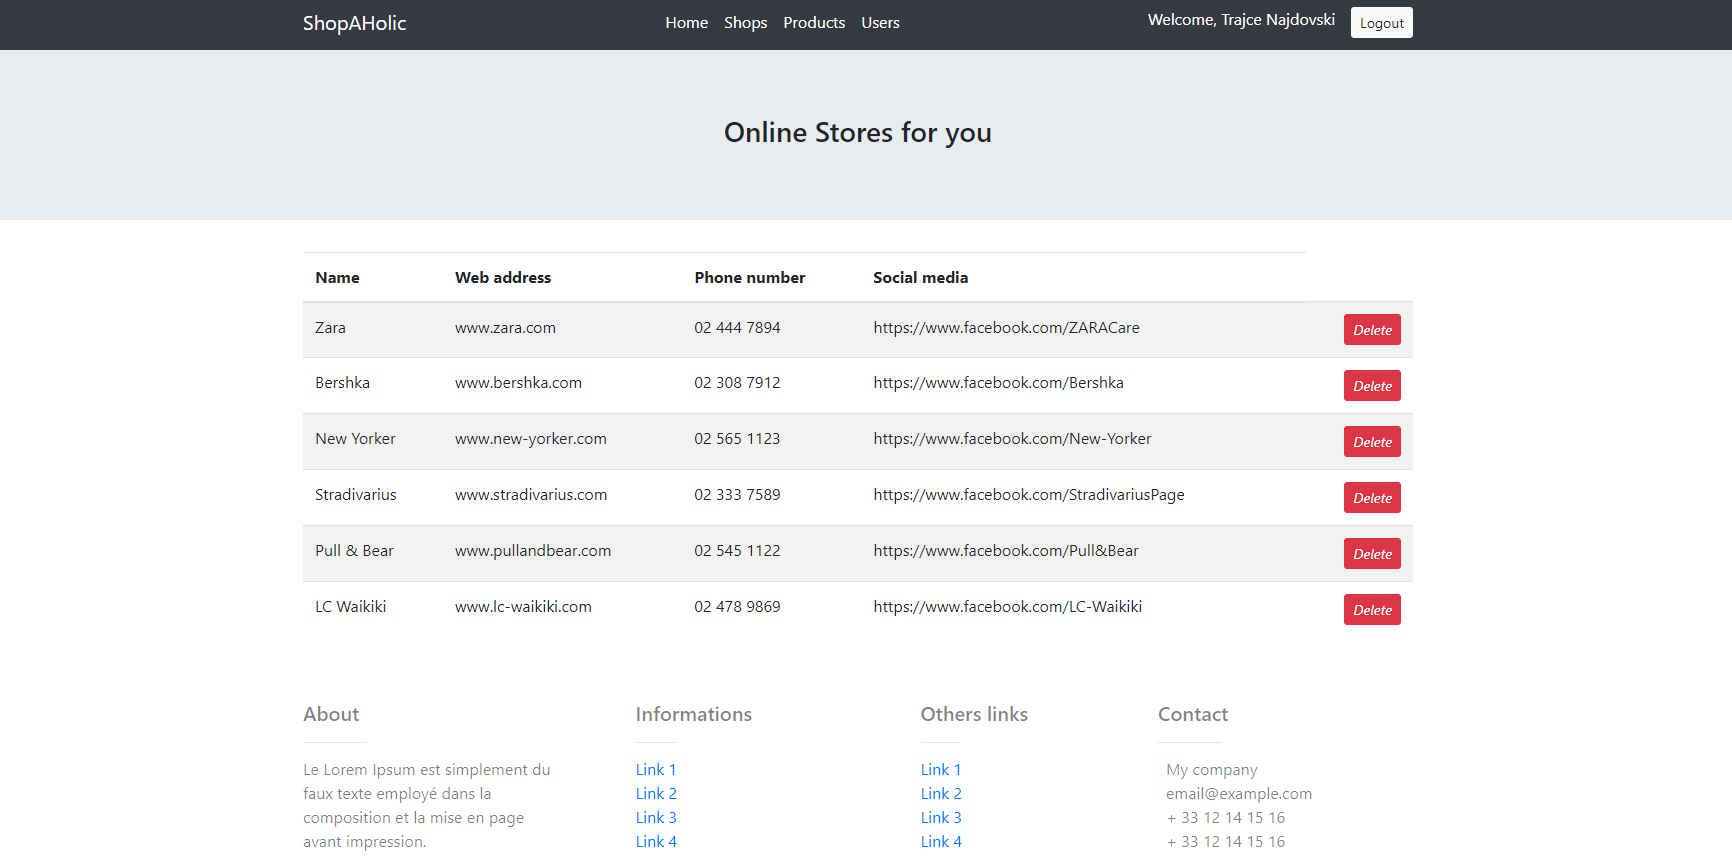This screenshot has height=868, width=1732.
Task: Click the www.bershka.com web address cell
Action: click(518, 383)
